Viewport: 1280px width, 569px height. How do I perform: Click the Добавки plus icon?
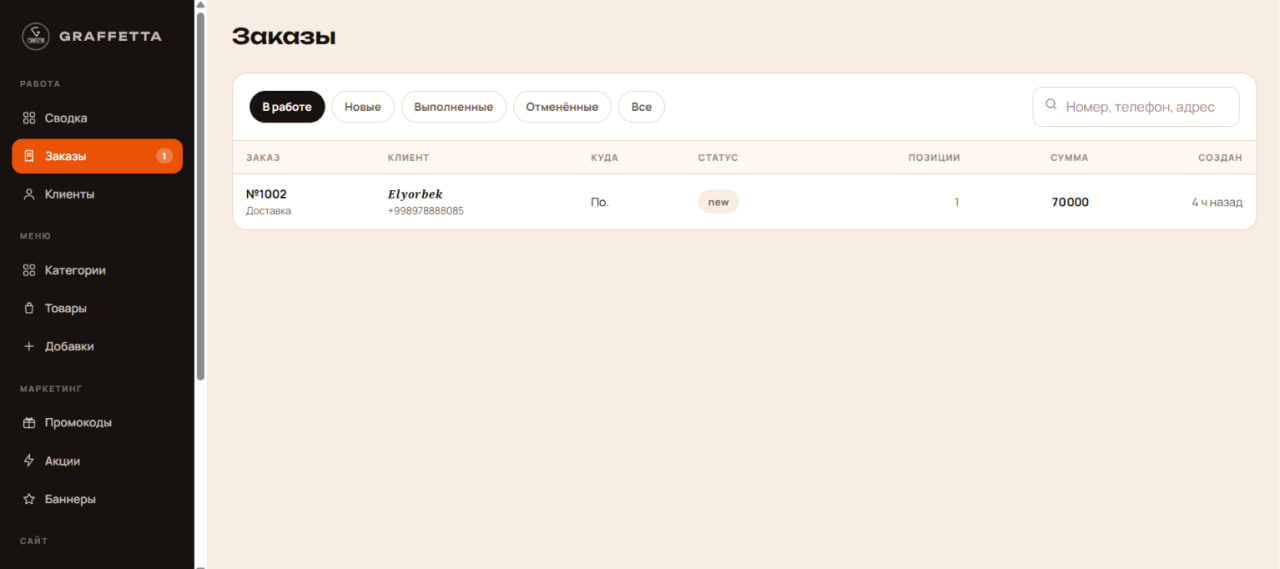click(x=29, y=346)
